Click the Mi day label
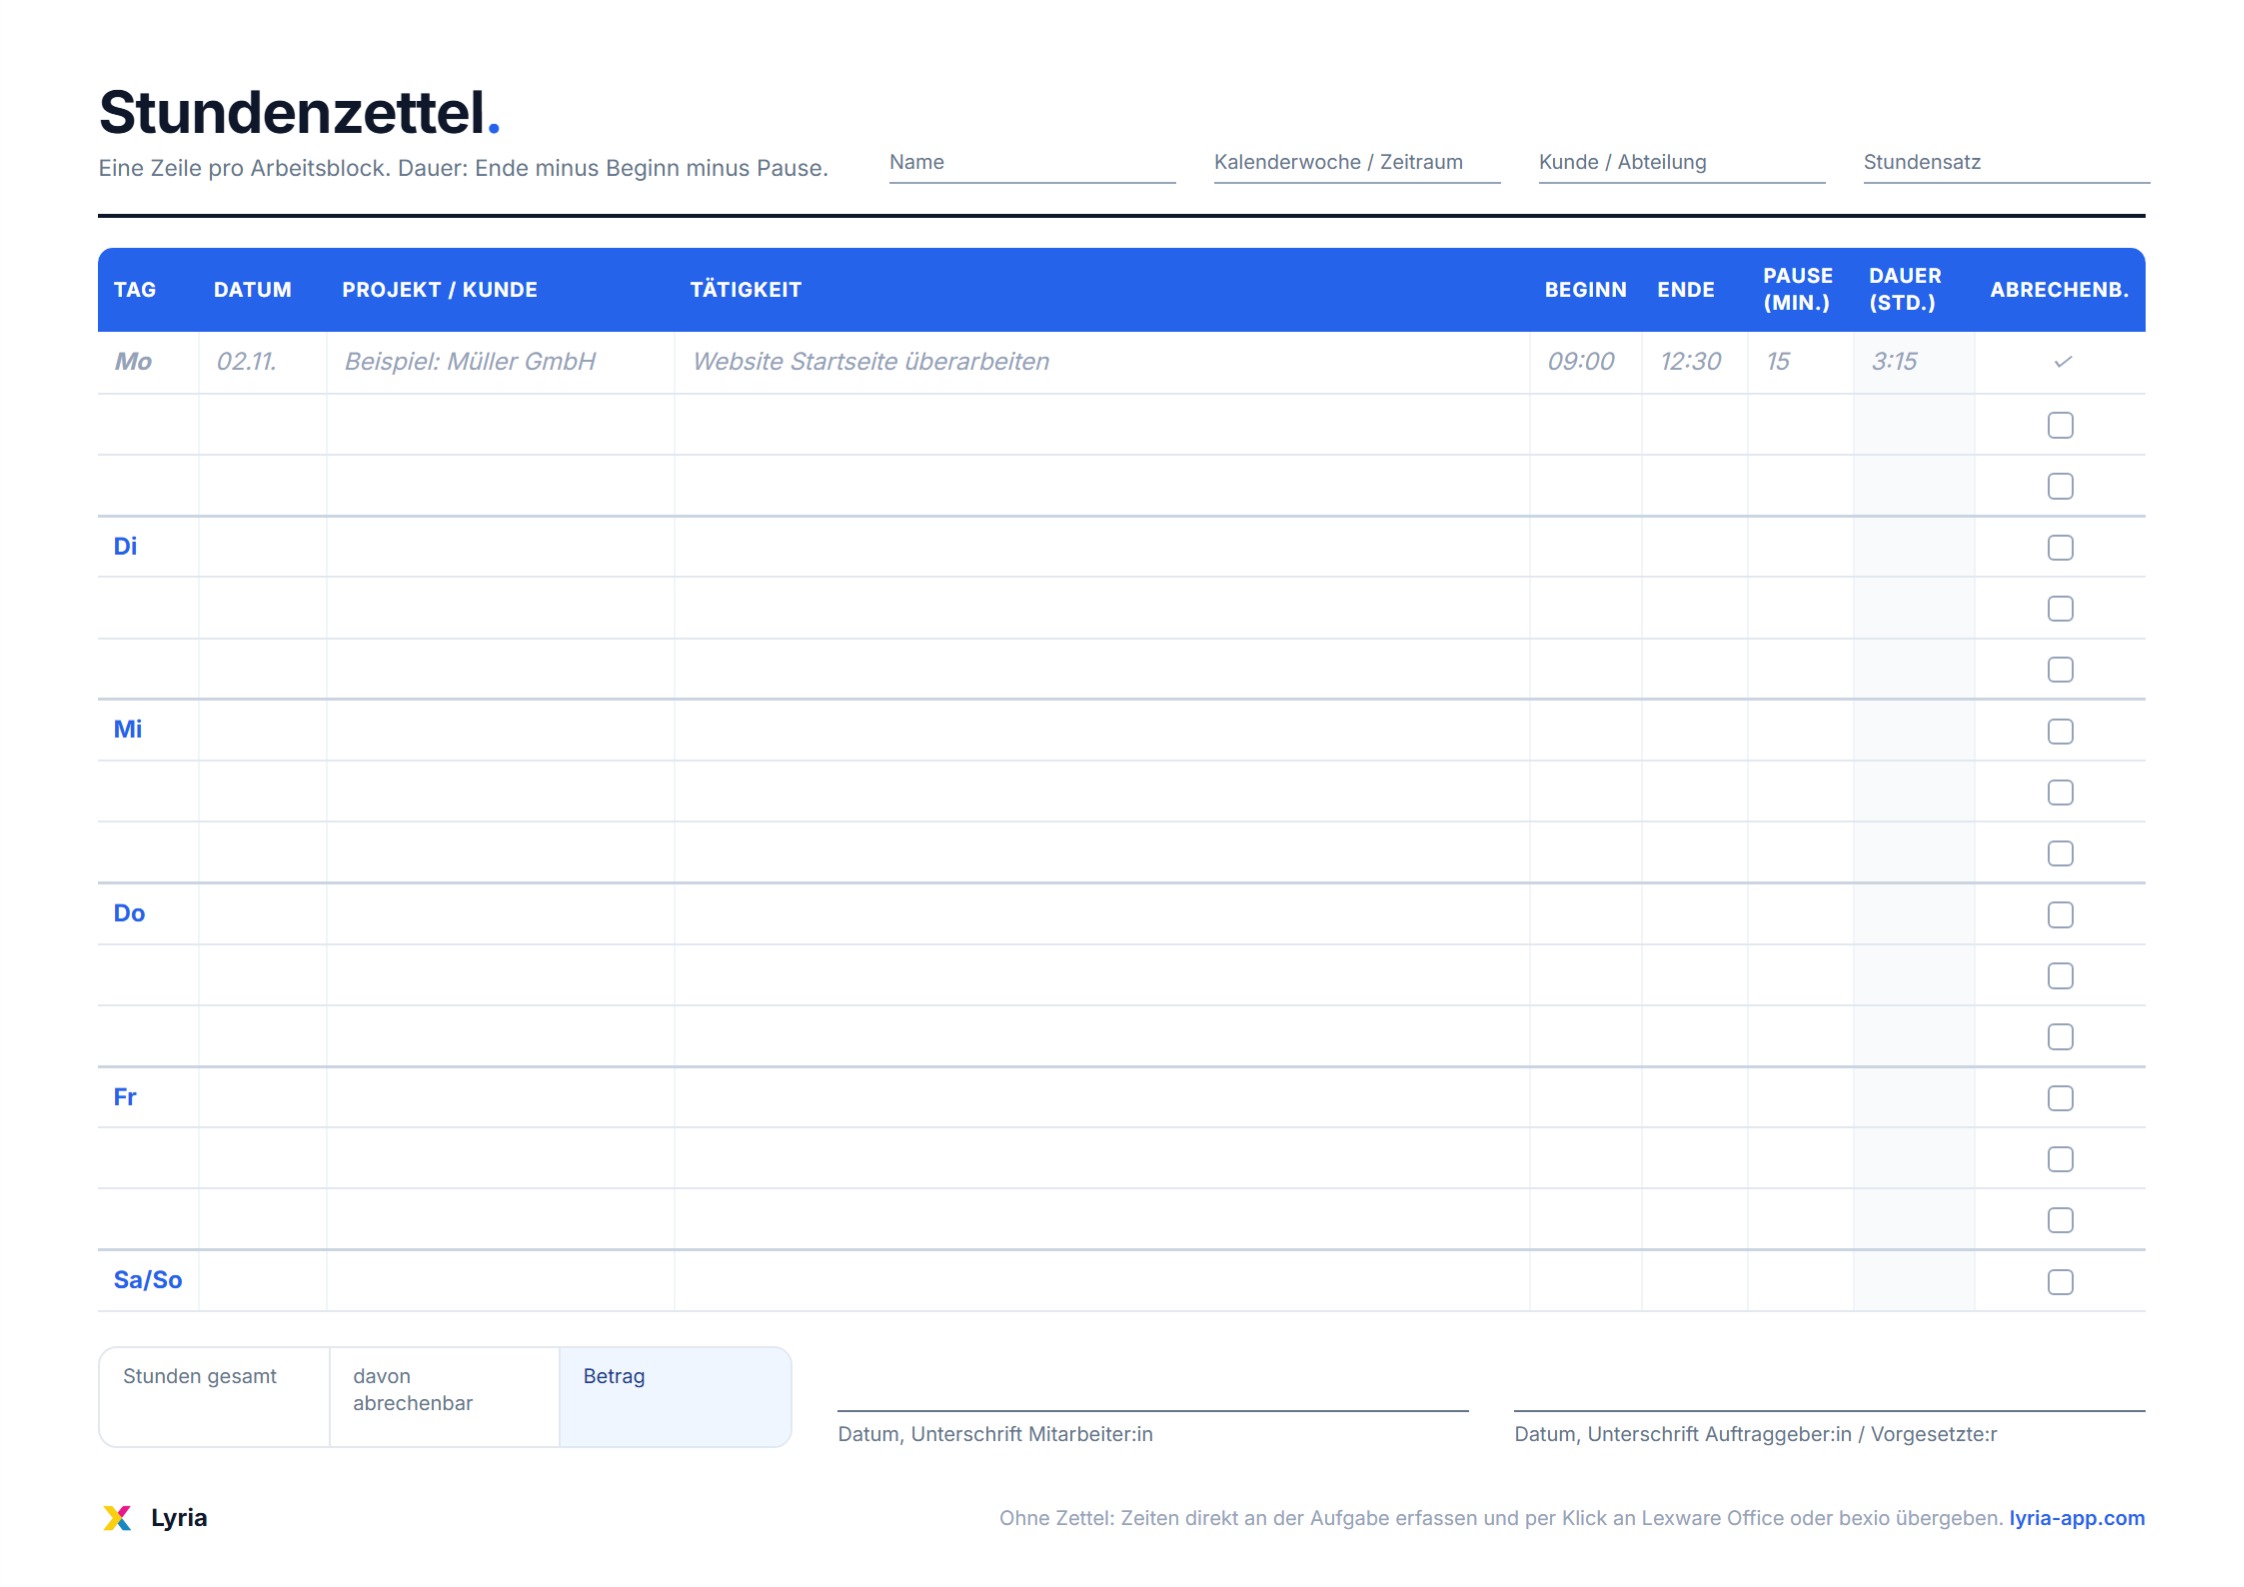2244x1587 pixels. tap(128, 729)
